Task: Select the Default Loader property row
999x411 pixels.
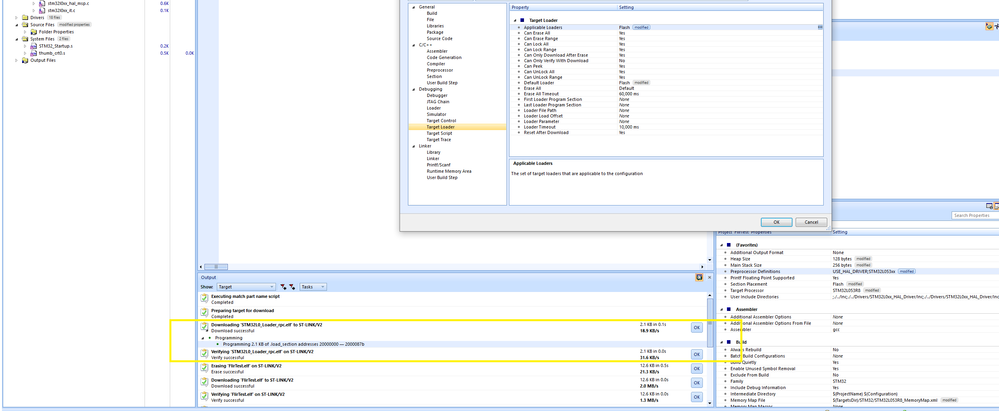Action: pyautogui.click(x=666, y=83)
